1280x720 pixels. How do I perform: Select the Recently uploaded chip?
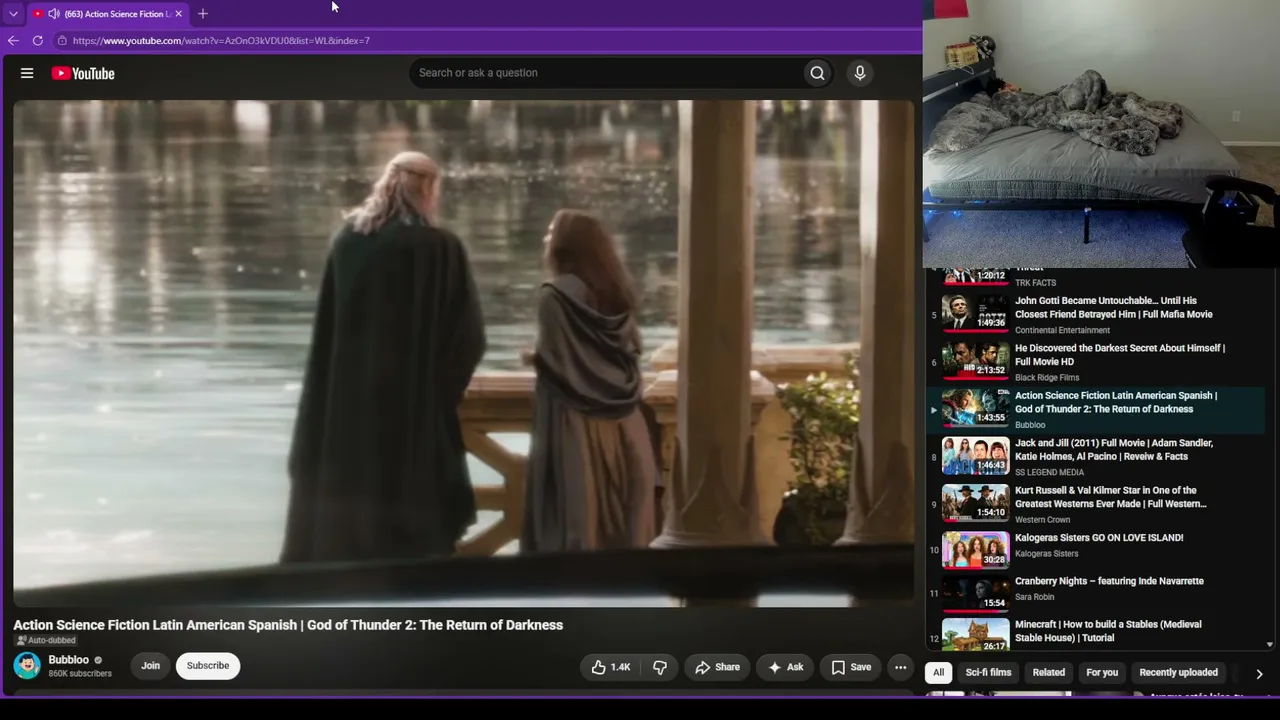pyautogui.click(x=1178, y=672)
